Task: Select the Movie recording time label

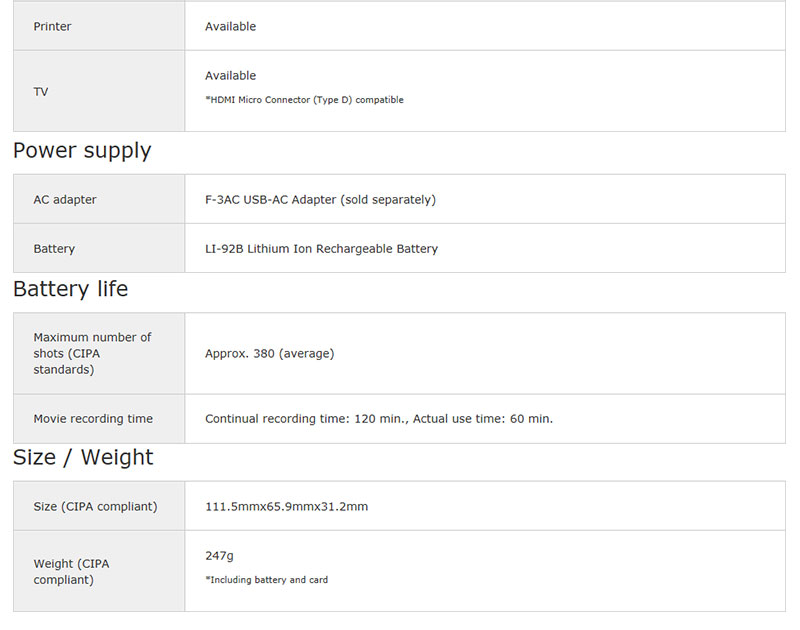Action: coord(93,419)
